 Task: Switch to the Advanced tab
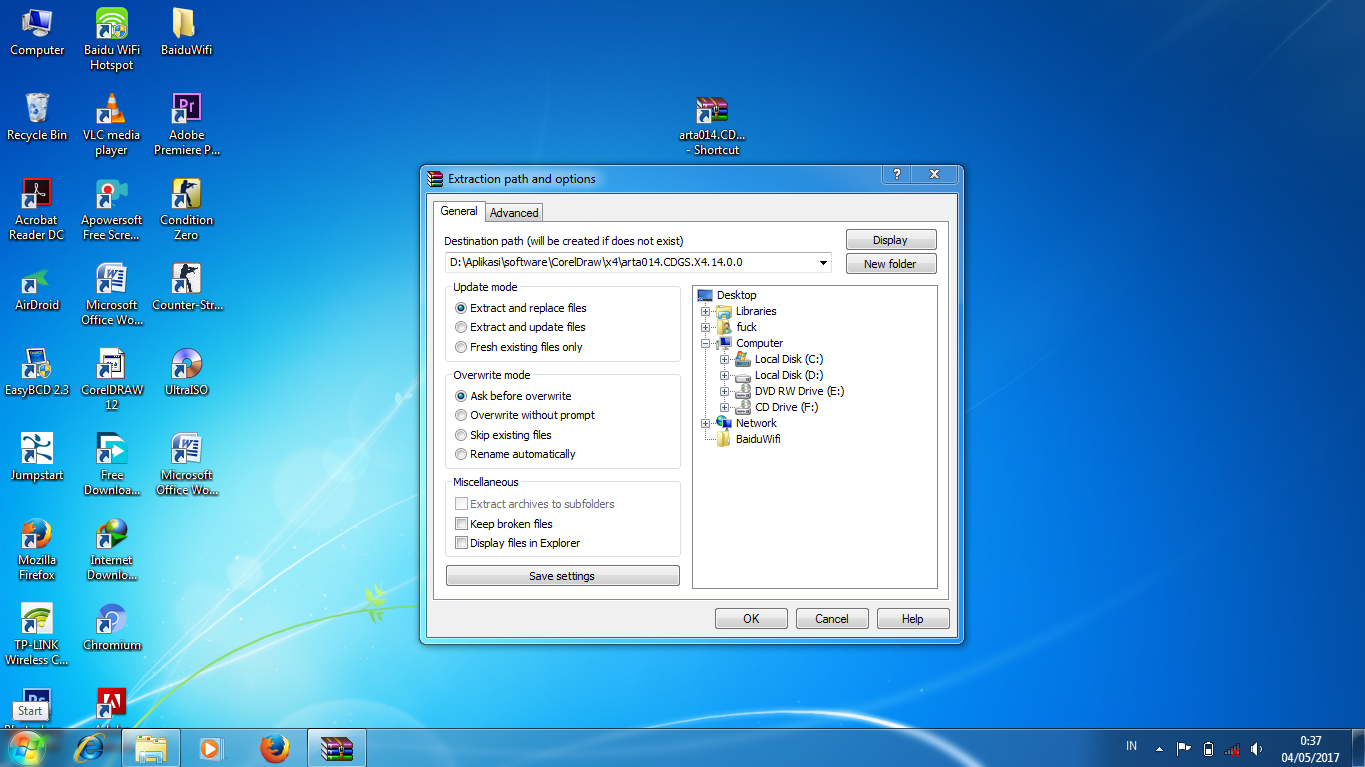[514, 212]
